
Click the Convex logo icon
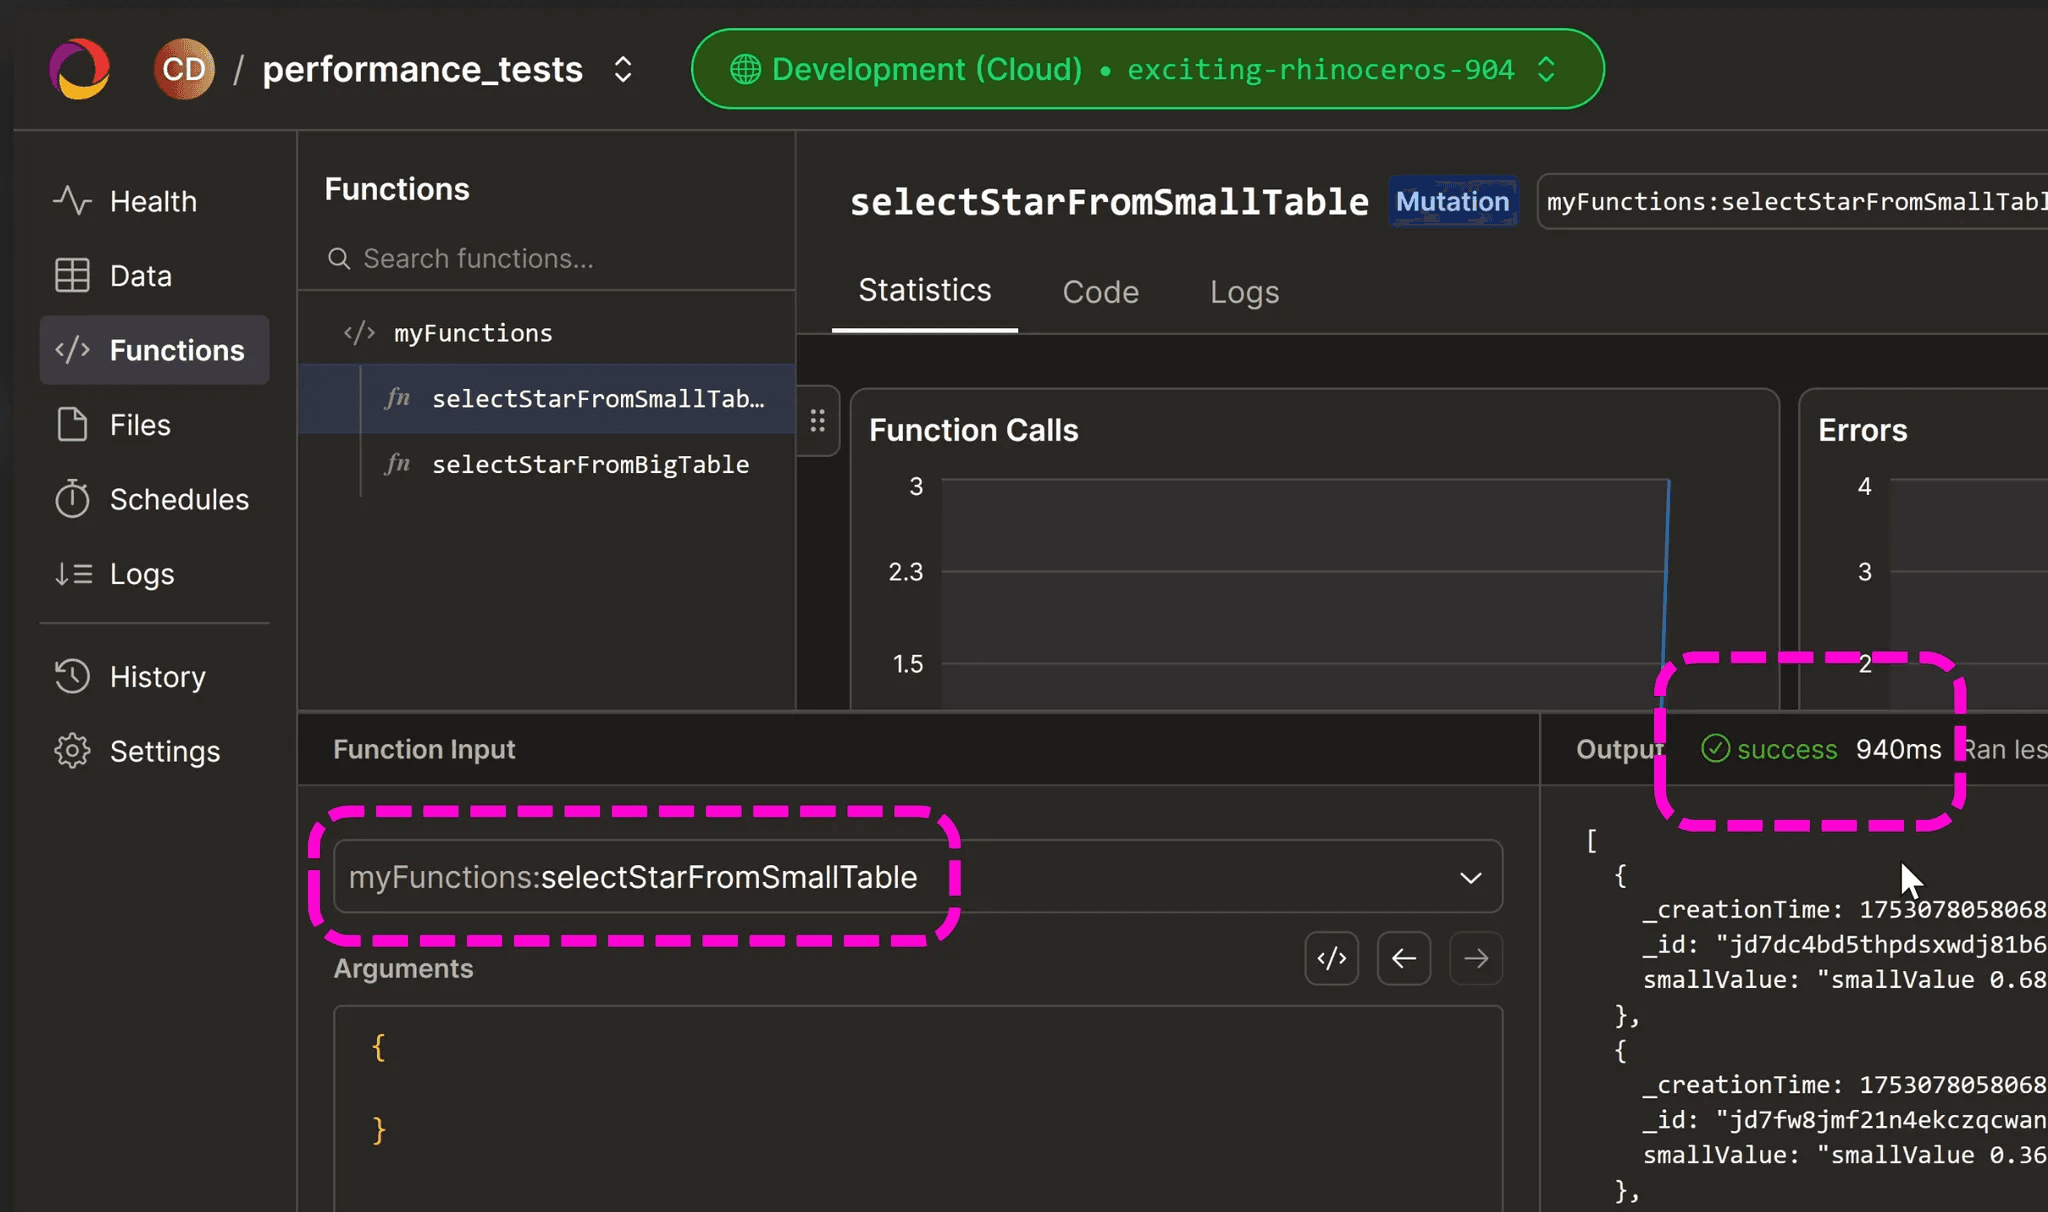[x=79, y=69]
